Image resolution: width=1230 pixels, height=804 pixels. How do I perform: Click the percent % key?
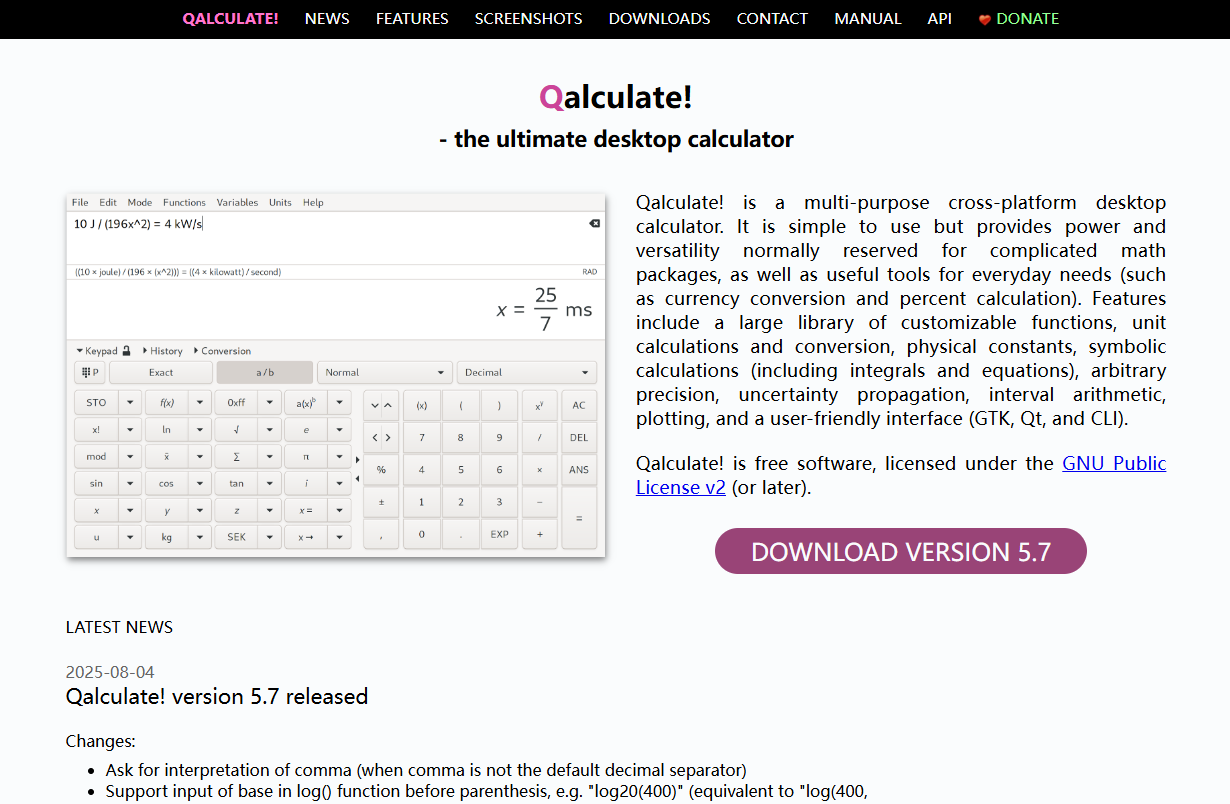[381, 469]
